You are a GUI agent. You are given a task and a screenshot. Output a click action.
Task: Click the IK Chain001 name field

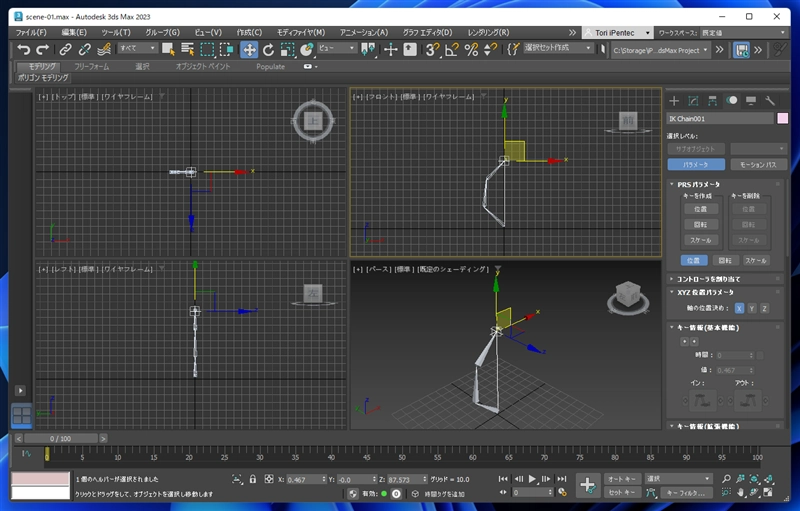coord(720,118)
